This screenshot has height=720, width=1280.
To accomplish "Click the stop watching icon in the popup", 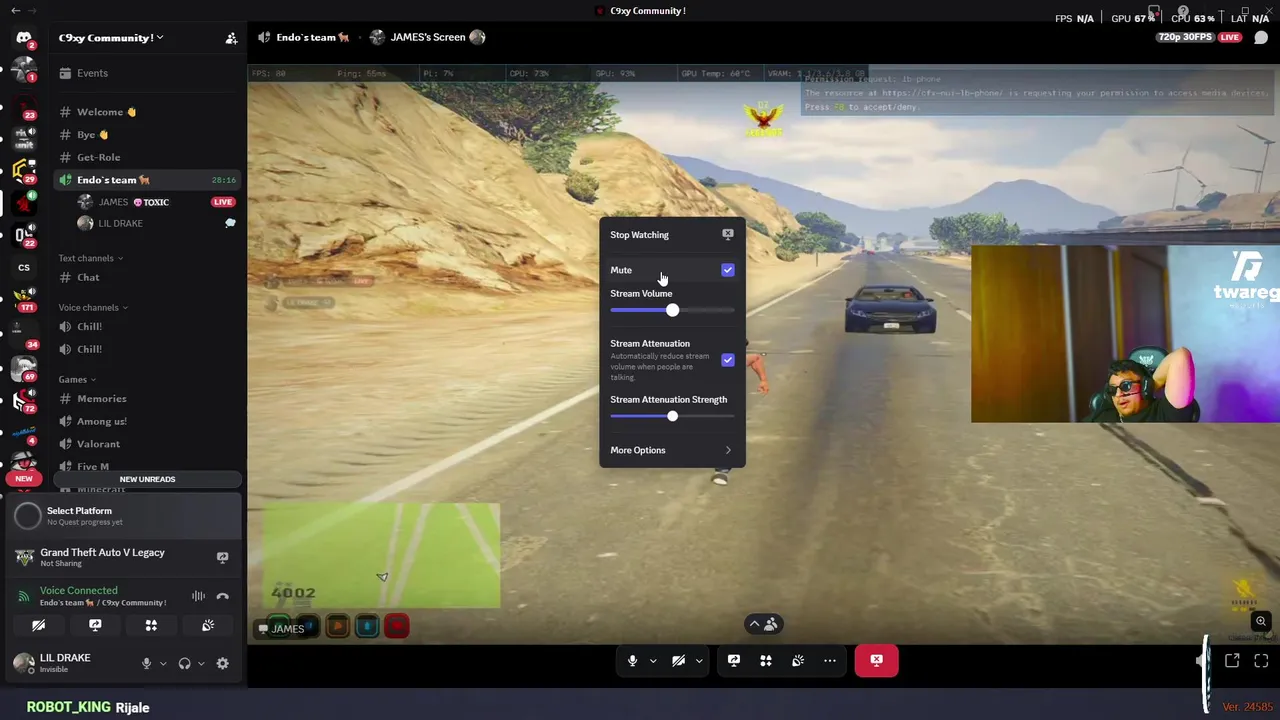I will (x=728, y=234).
